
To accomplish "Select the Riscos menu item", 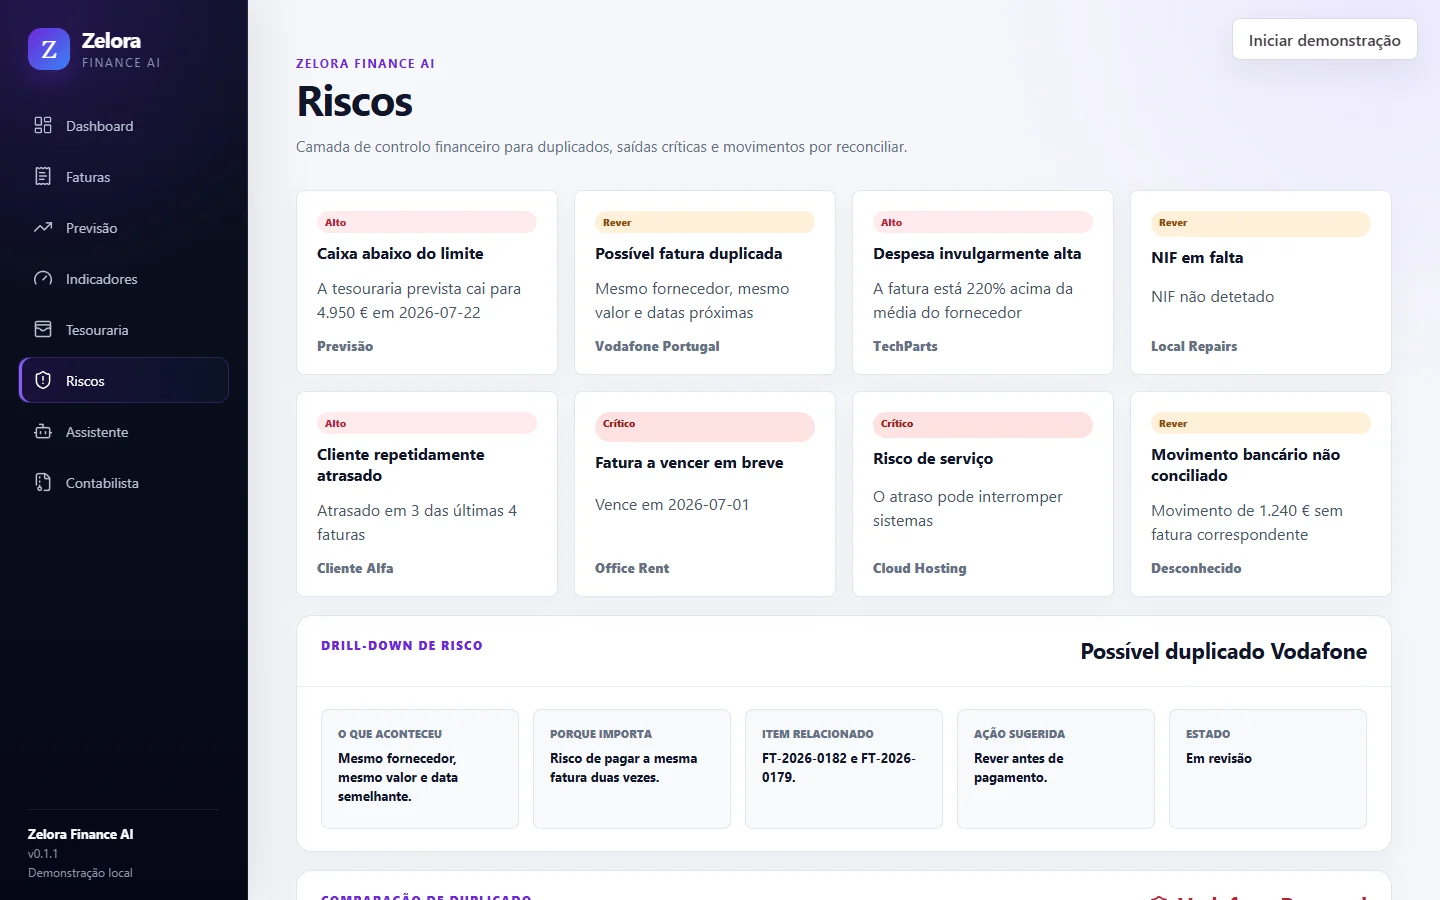I will (x=124, y=380).
